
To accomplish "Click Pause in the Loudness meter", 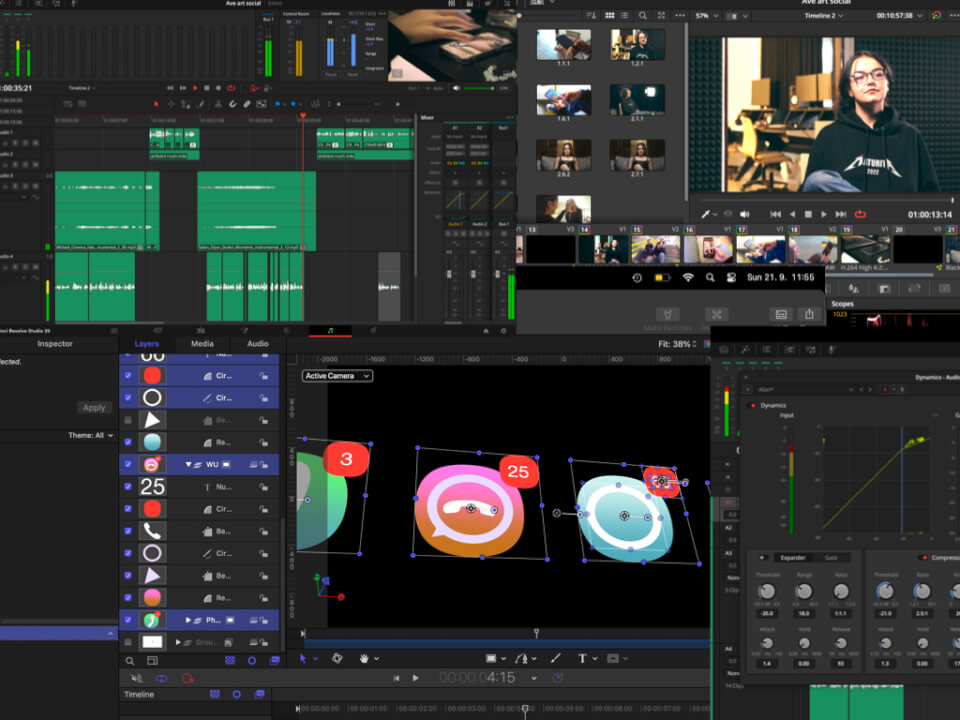I will point(331,74).
